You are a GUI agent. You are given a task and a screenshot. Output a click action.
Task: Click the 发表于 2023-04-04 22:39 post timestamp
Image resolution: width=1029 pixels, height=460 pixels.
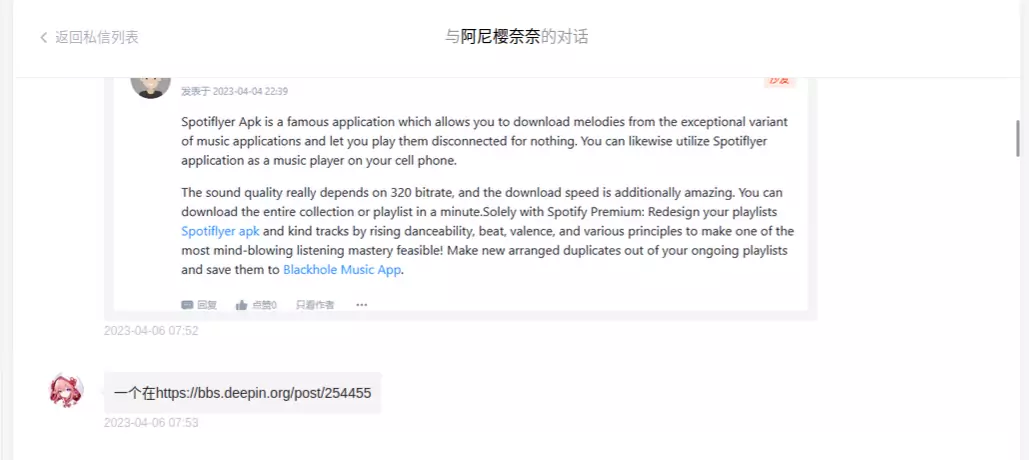tap(234, 91)
